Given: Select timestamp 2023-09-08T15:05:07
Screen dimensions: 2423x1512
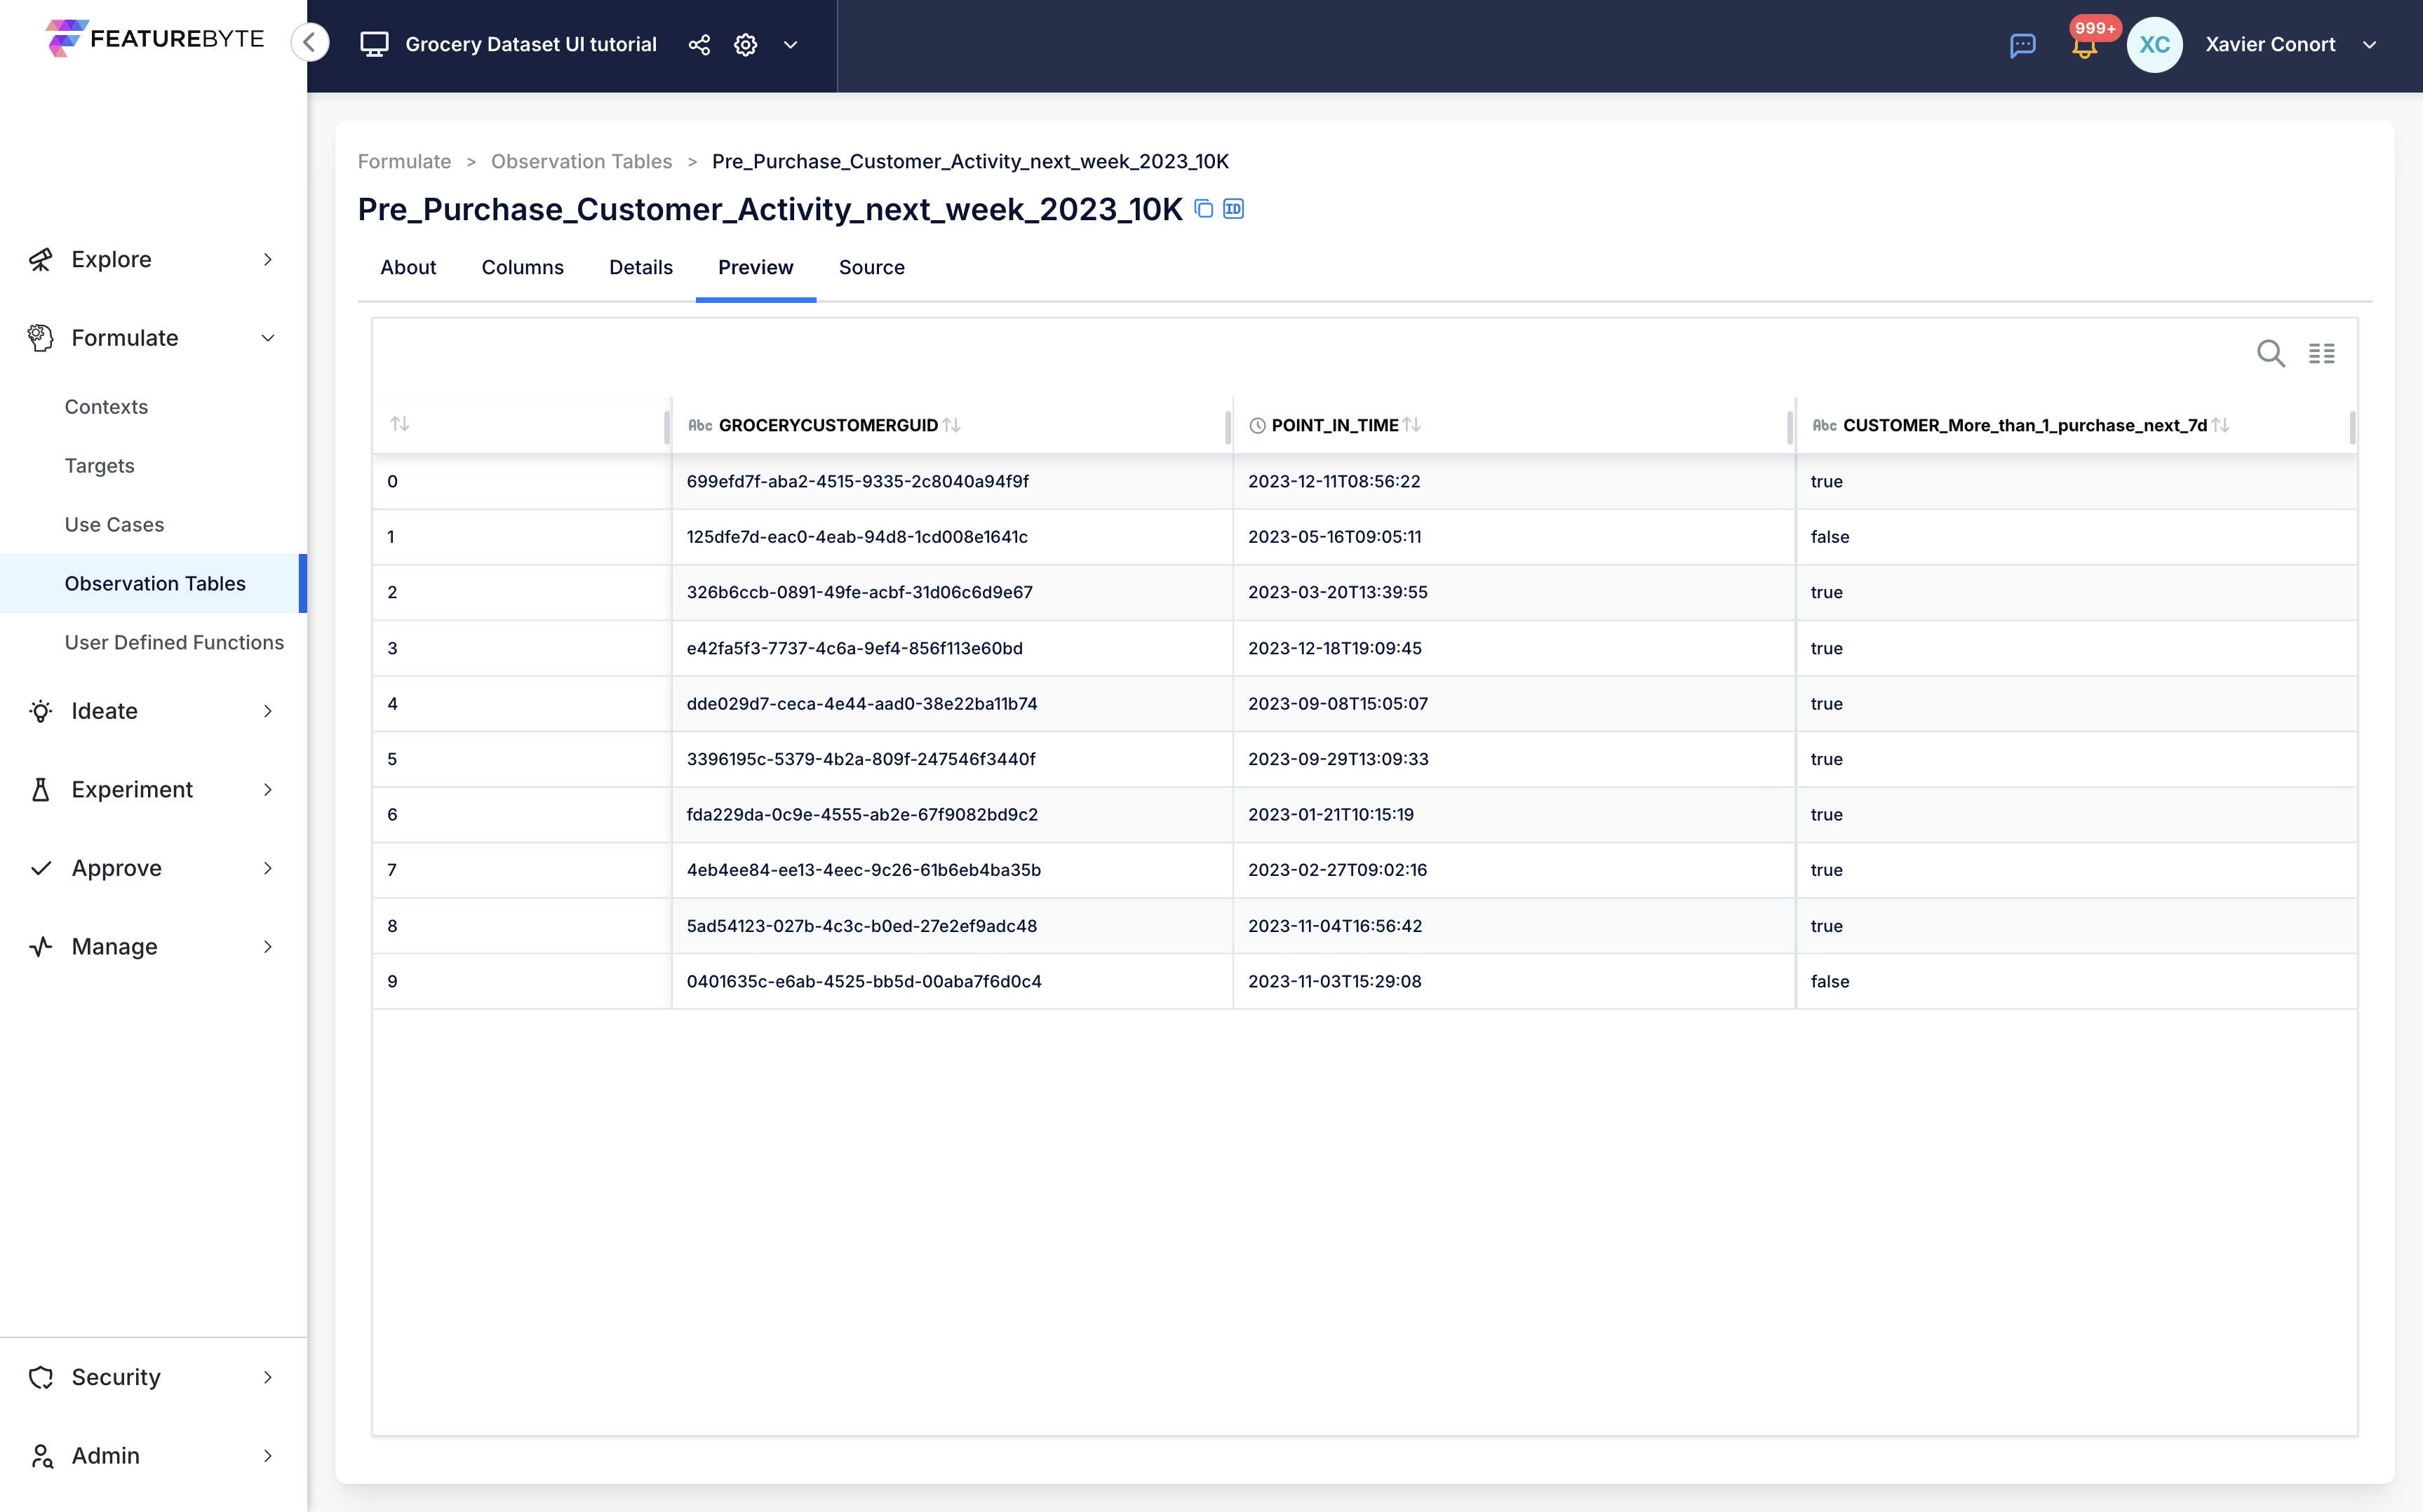Looking at the screenshot, I should [x=1337, y=703].
